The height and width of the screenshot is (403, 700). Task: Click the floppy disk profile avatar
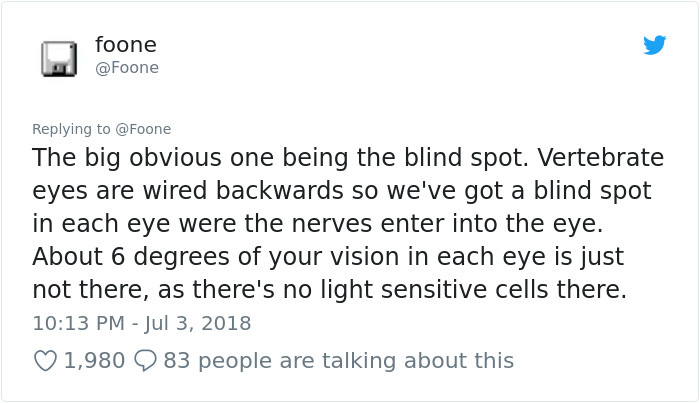coord(59,58)
